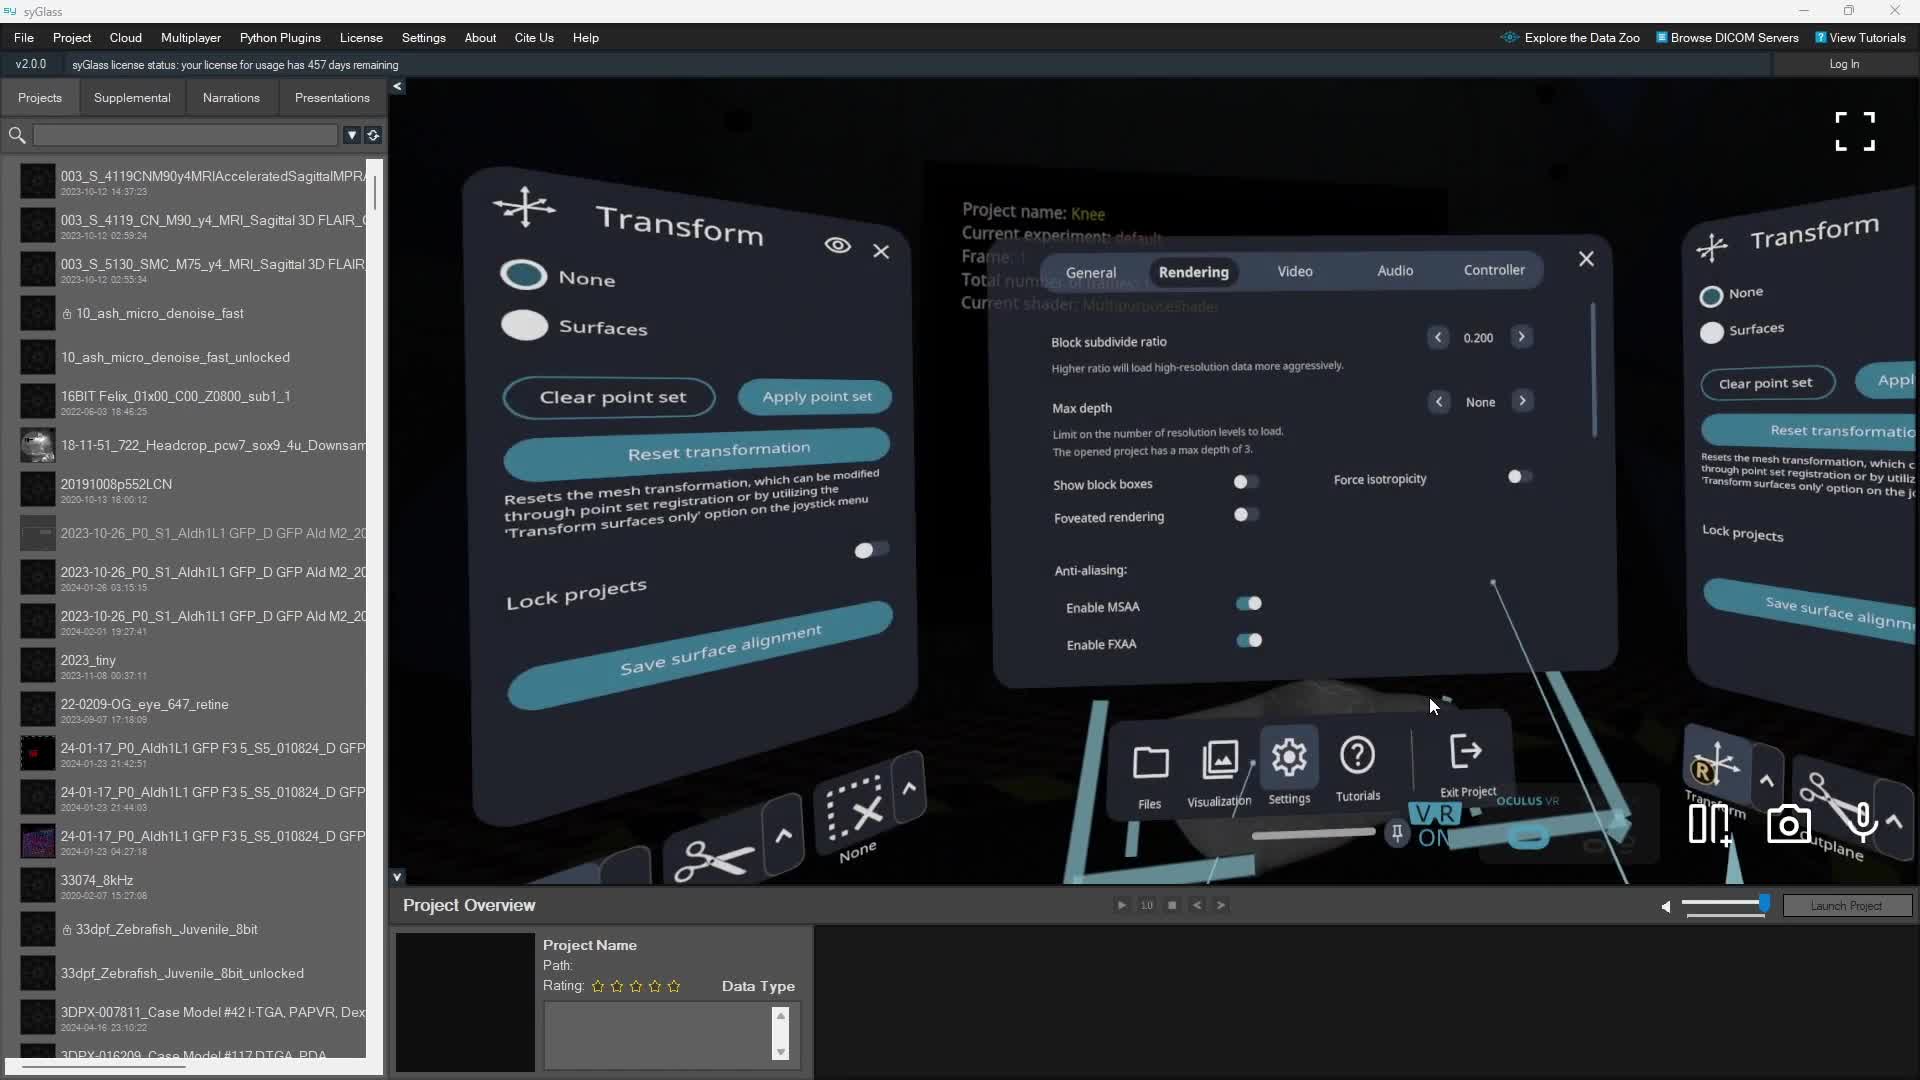Click the search magnifier in the projects panel
The width and height of the screenshot is (1920, 1080).
(16, 135)
